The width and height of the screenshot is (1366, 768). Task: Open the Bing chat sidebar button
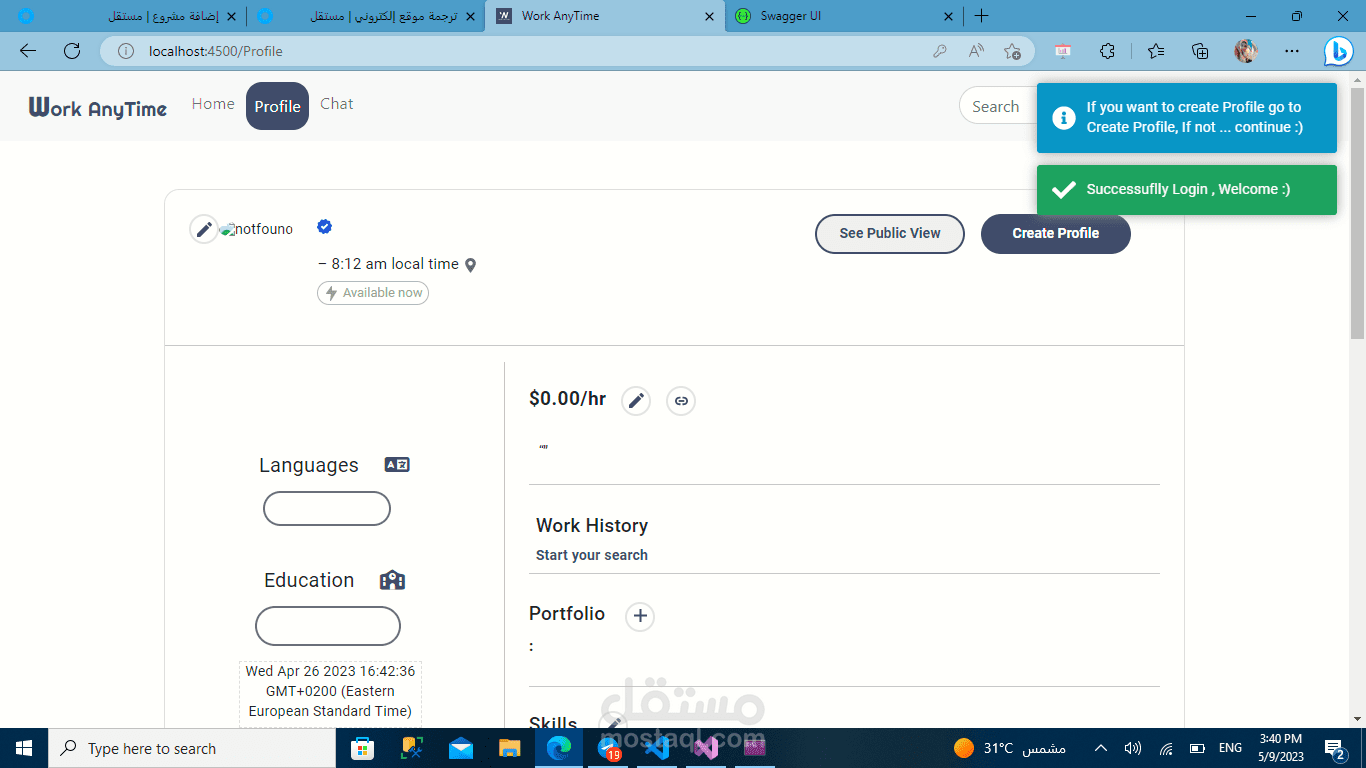coord(1339,51)
